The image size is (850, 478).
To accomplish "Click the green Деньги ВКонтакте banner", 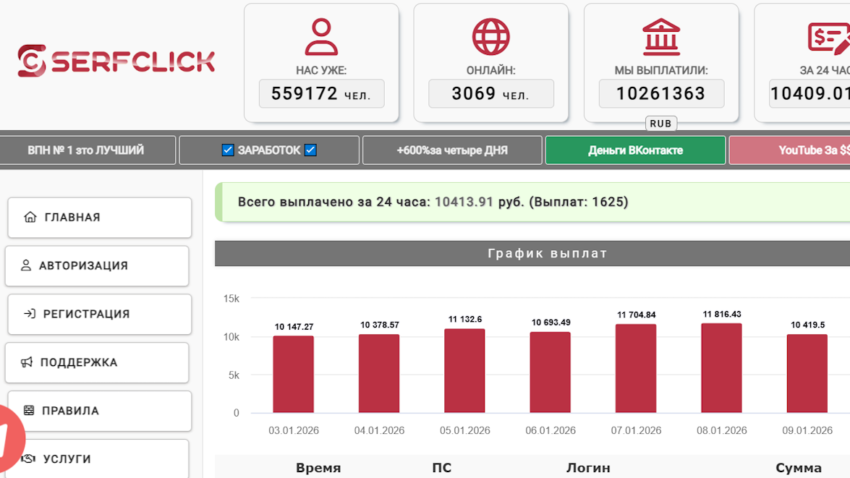I will tap(635, 150).
